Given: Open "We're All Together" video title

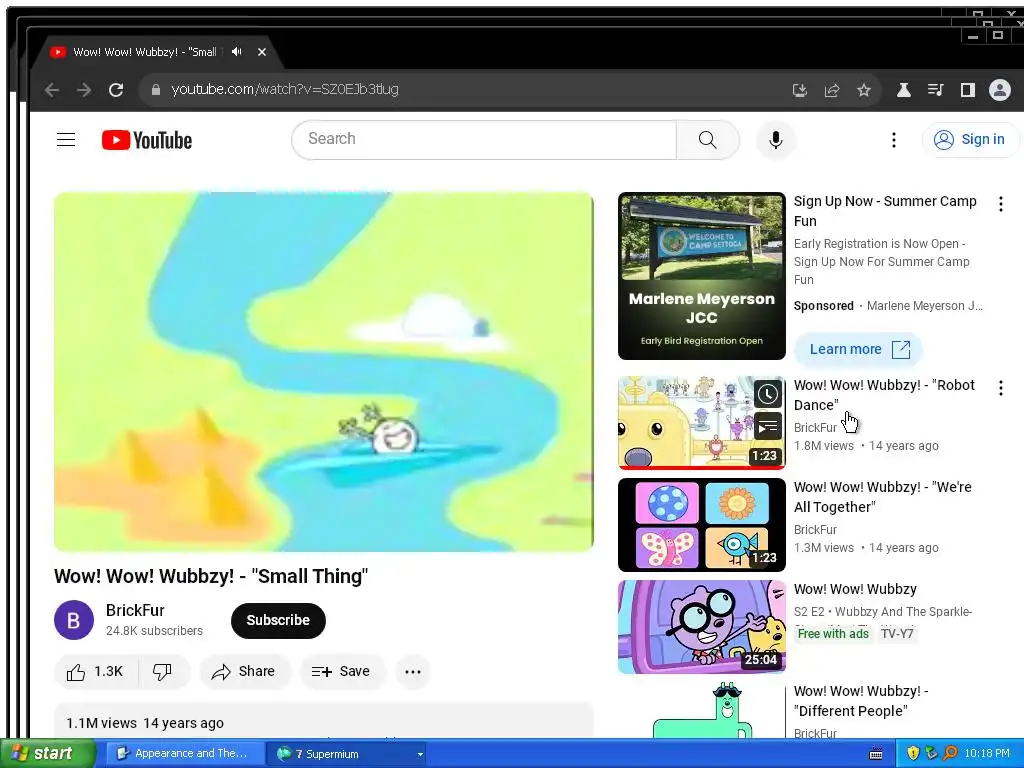Looking at the screenshot, I should [x=882, y=497].
